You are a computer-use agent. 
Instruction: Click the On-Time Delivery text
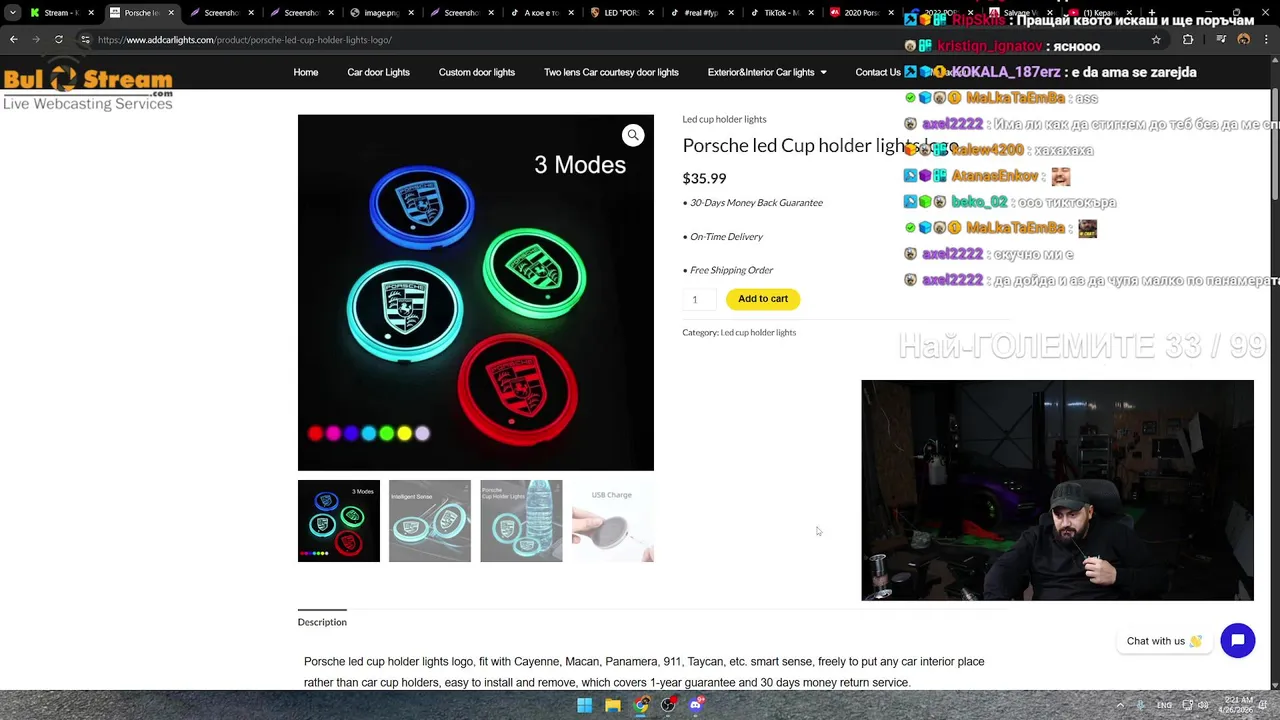[x=726, y=236]
